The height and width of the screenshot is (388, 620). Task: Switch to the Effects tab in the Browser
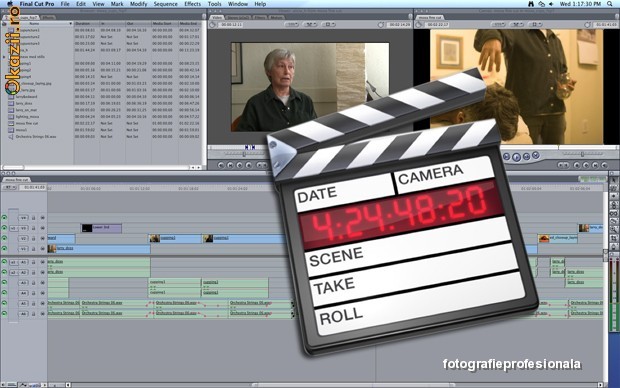point(48,17)
